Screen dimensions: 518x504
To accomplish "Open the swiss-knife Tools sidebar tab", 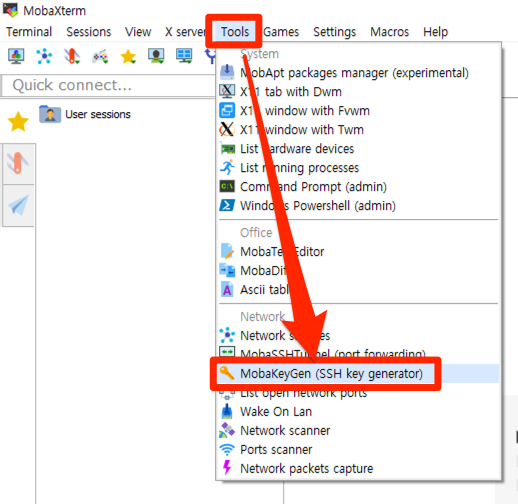I will click(x=18, y=164).
